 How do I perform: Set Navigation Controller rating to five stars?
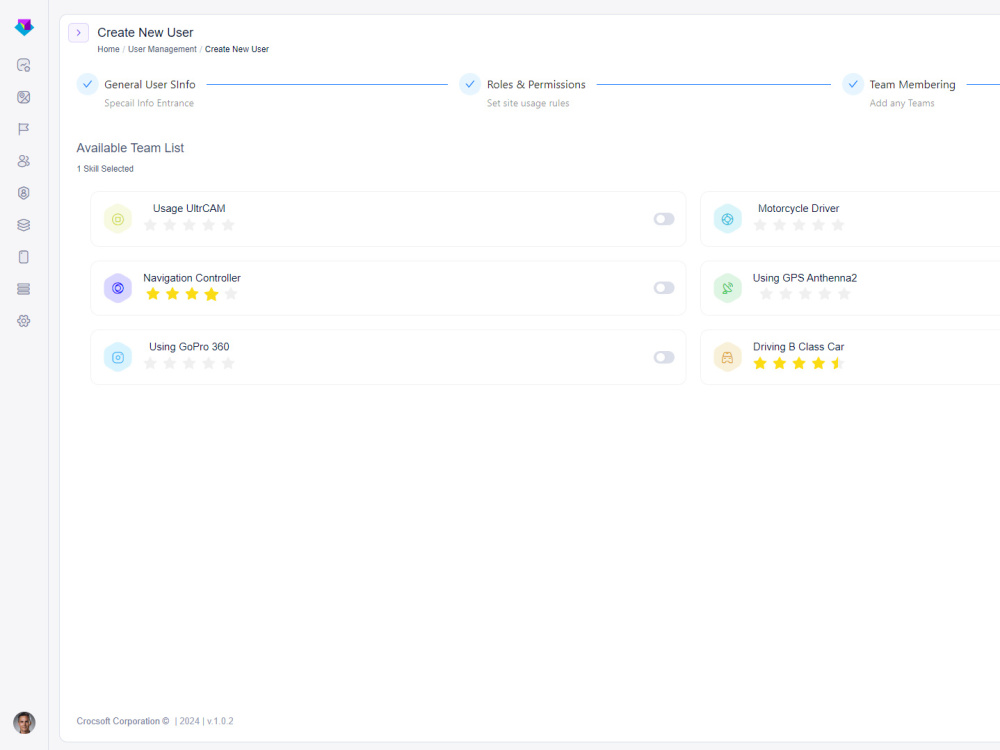(x=231, y=294)
